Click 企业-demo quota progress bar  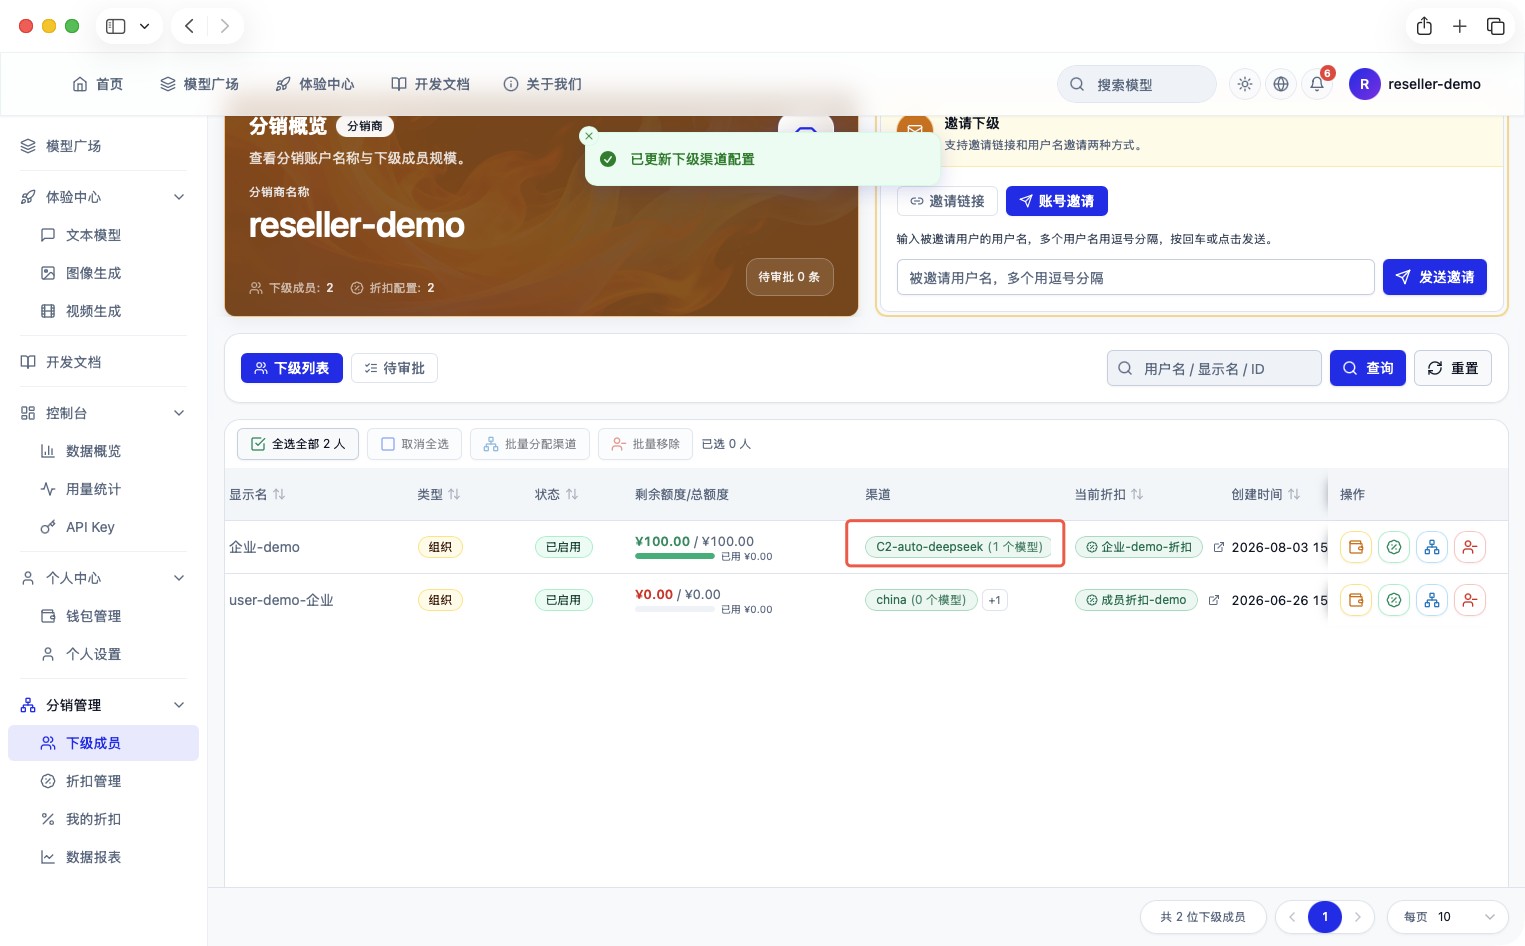[x=675, y=556]
